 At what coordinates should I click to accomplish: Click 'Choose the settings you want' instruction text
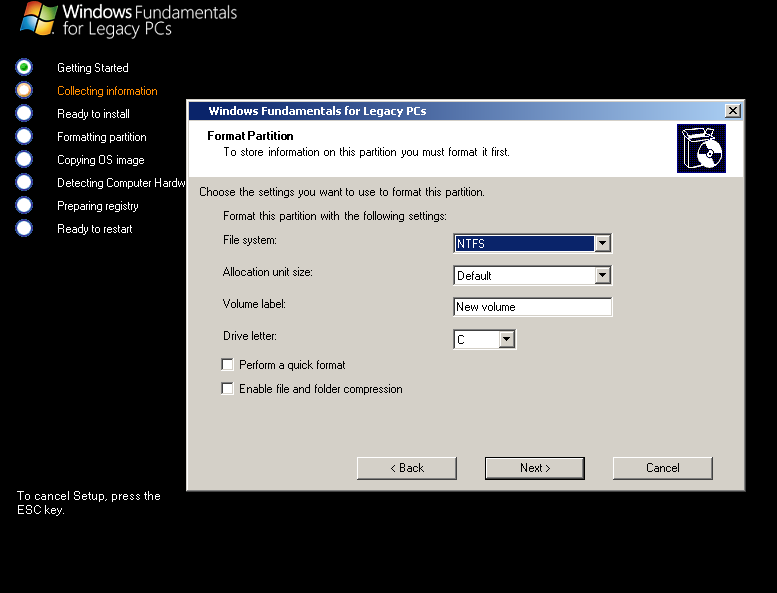tap(342, 192)
